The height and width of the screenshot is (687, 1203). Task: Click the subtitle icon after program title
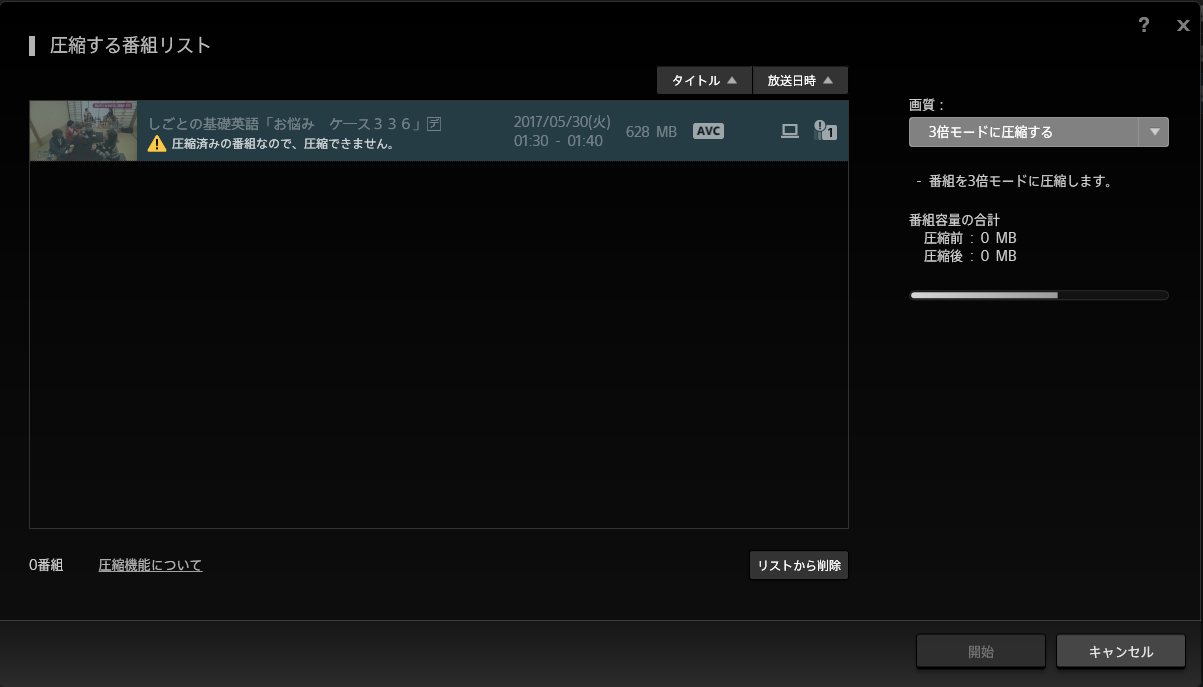coord(434,123)
